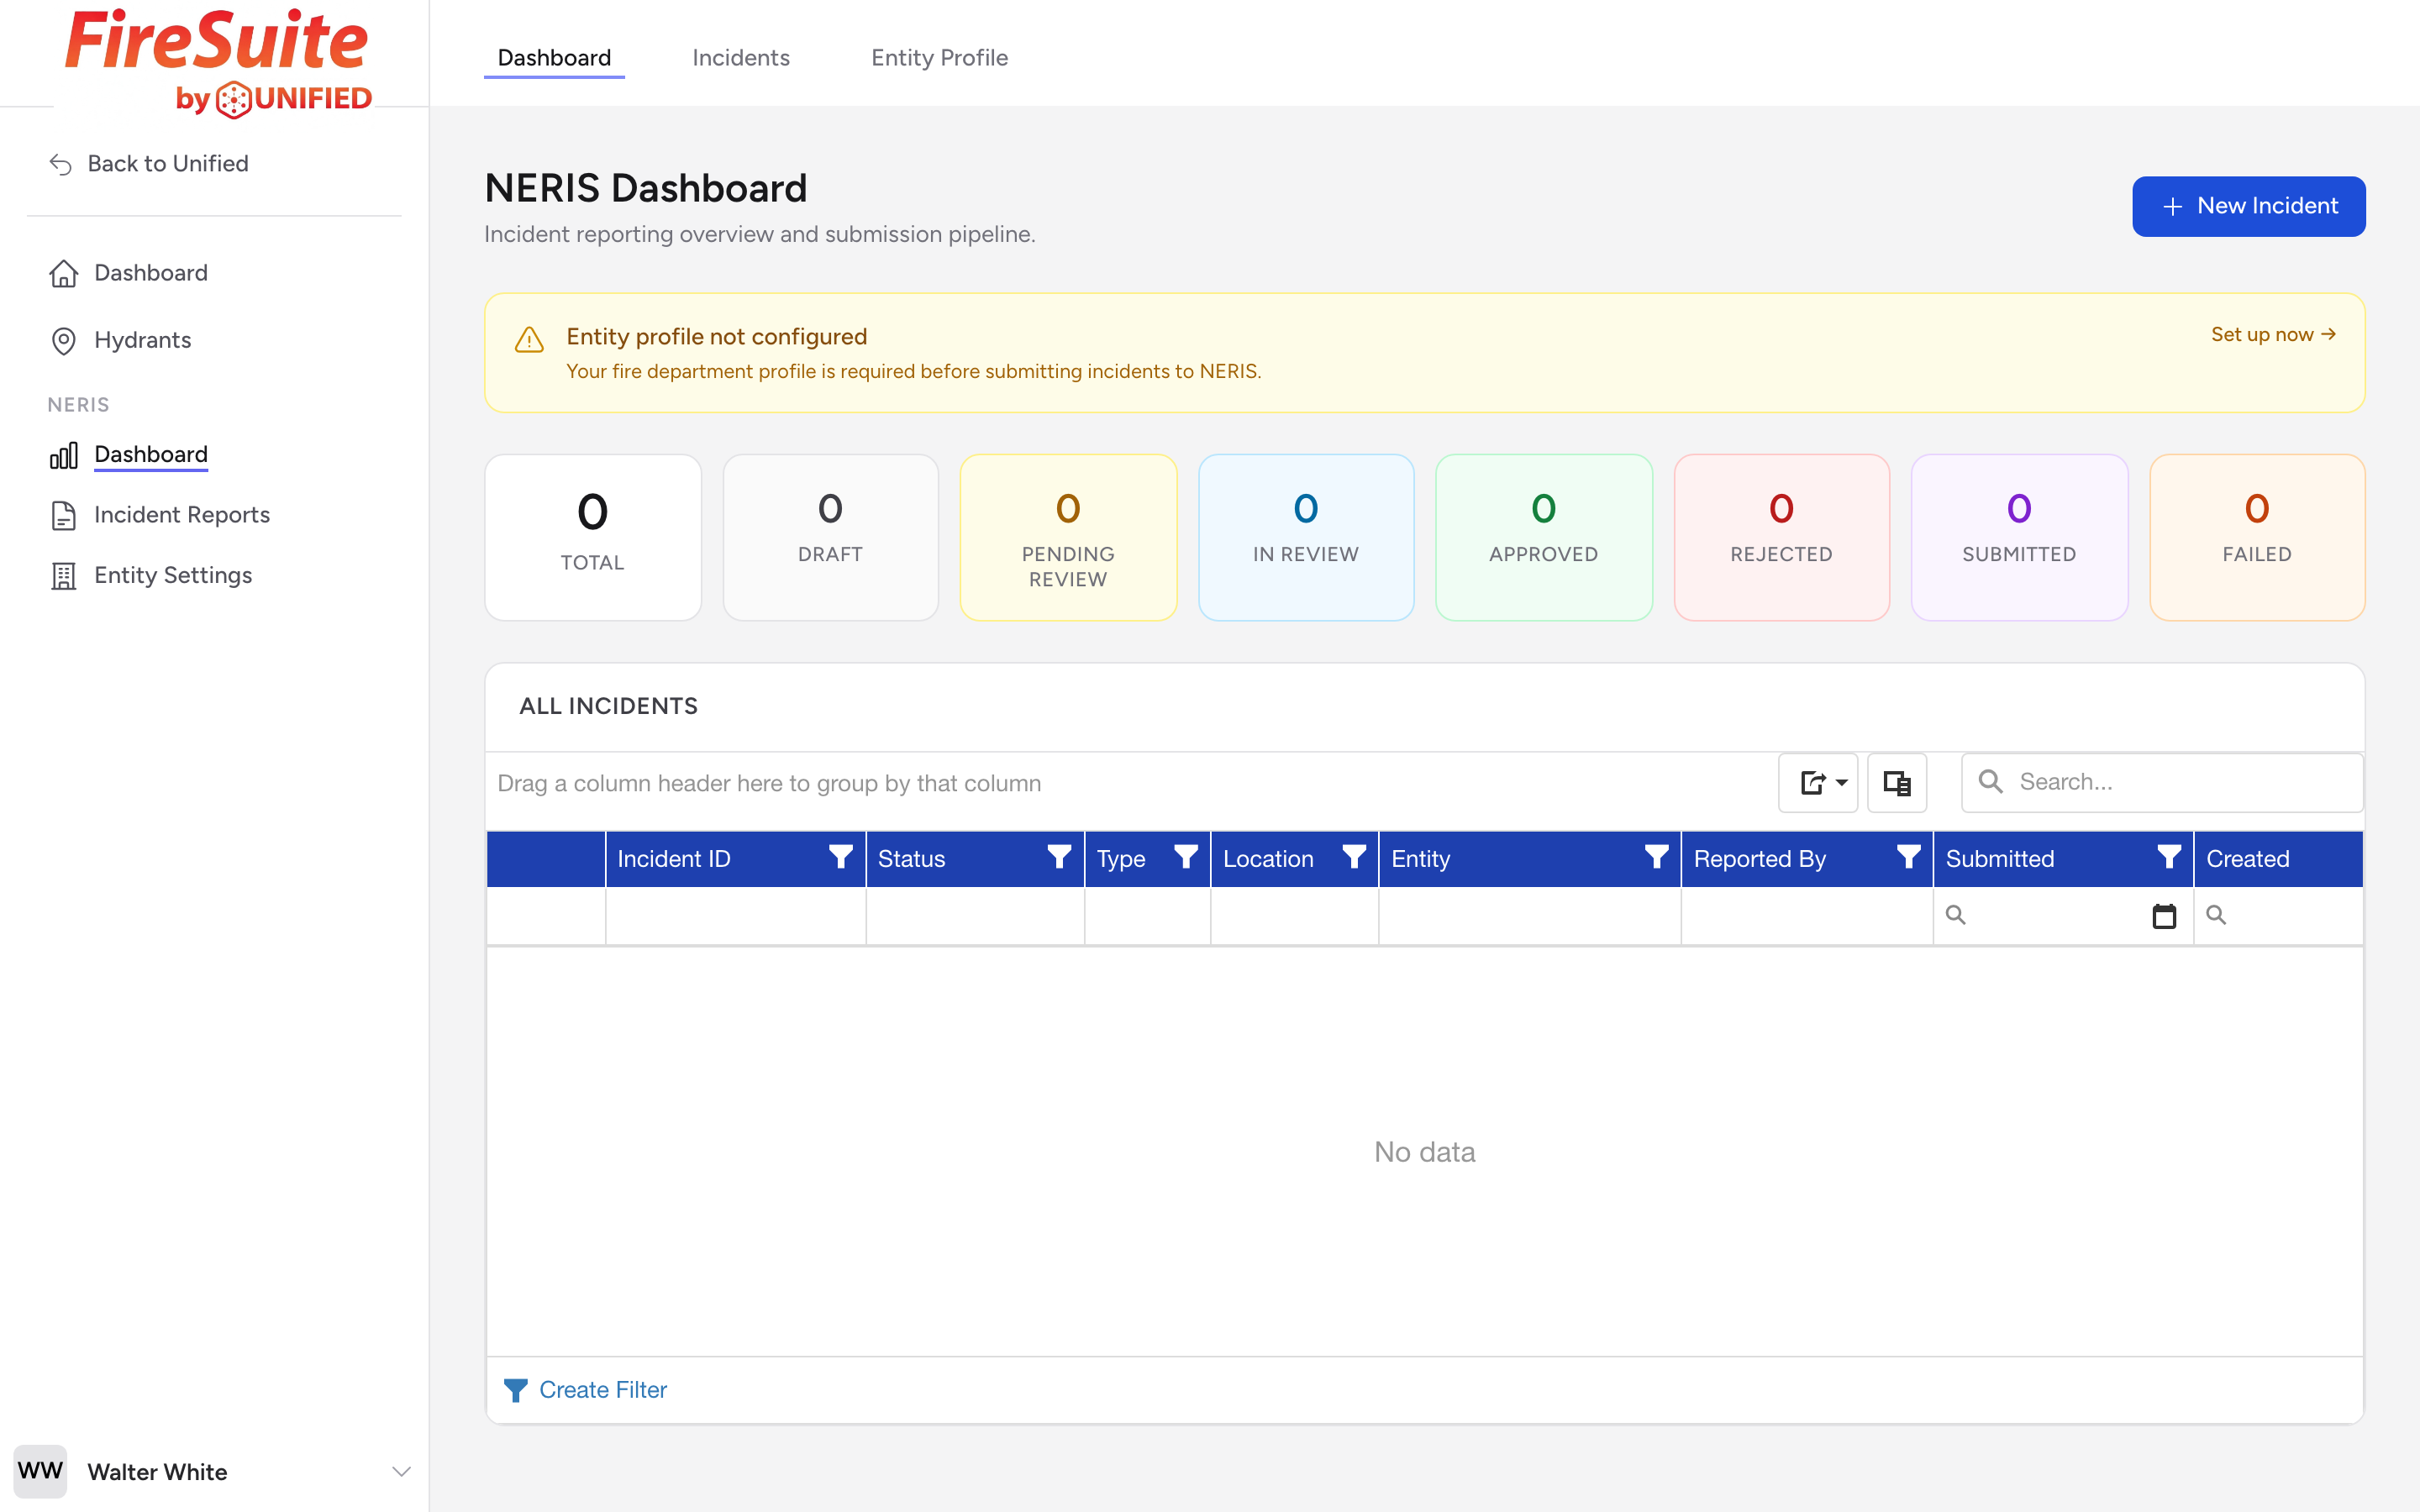Select the Pending Review status card
Viewport: 2420px width, 1512px height.
[x=1068, y=537]
